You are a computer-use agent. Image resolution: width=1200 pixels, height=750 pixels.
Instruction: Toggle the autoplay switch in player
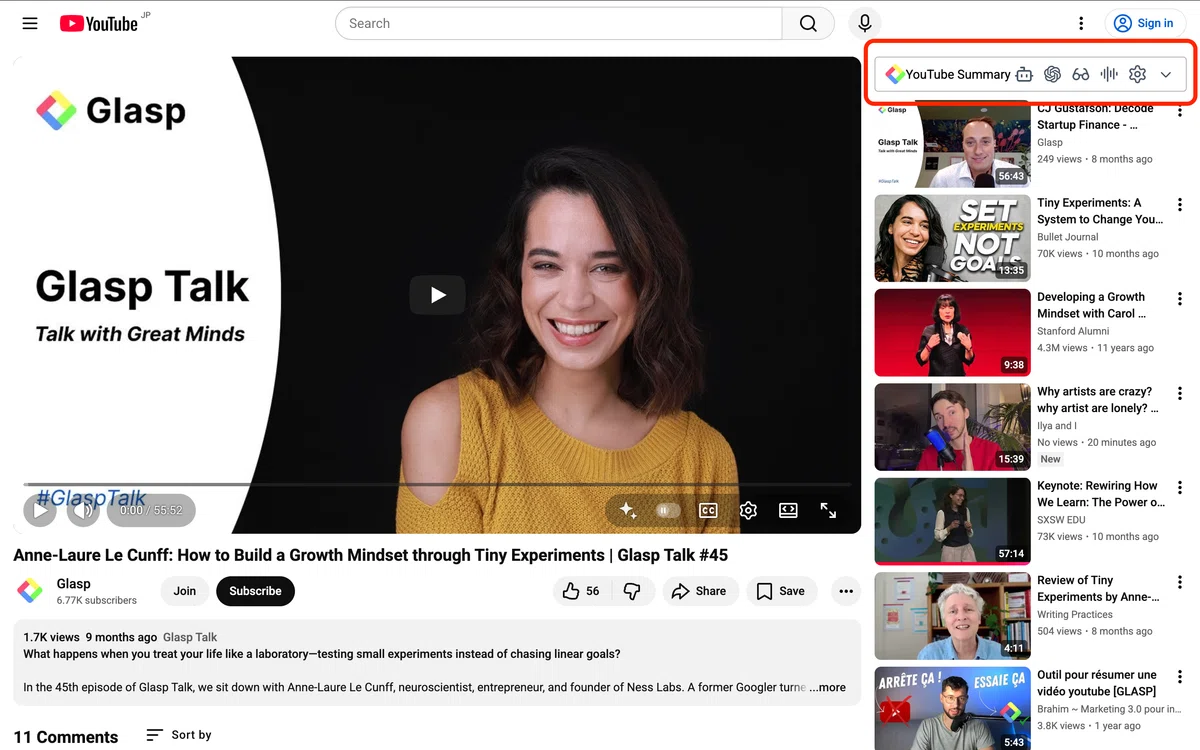(x=667, y=510)
